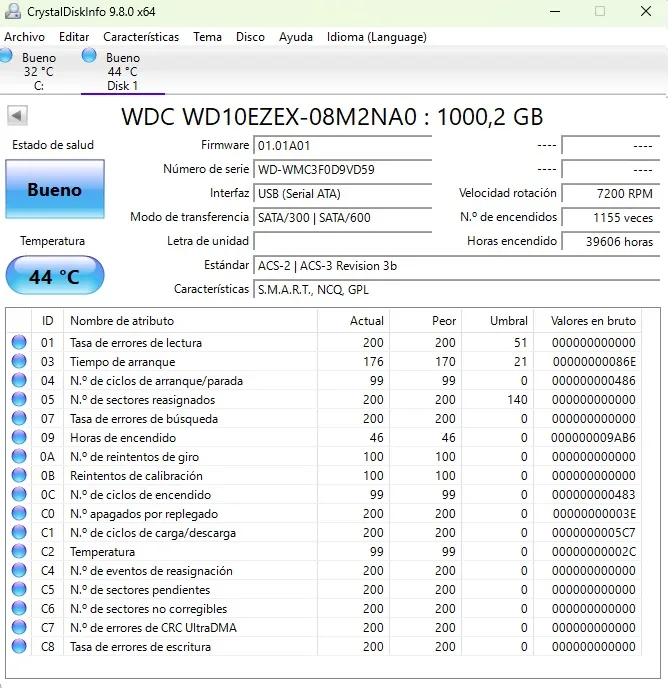Image resolution: width=668 pixels, height=688 pixels.
Task: Click the Nombre de atributo column header
Action: tap(190, 321)
